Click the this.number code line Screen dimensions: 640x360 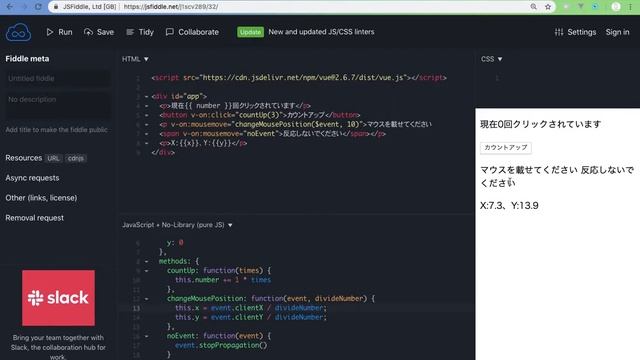223,280
